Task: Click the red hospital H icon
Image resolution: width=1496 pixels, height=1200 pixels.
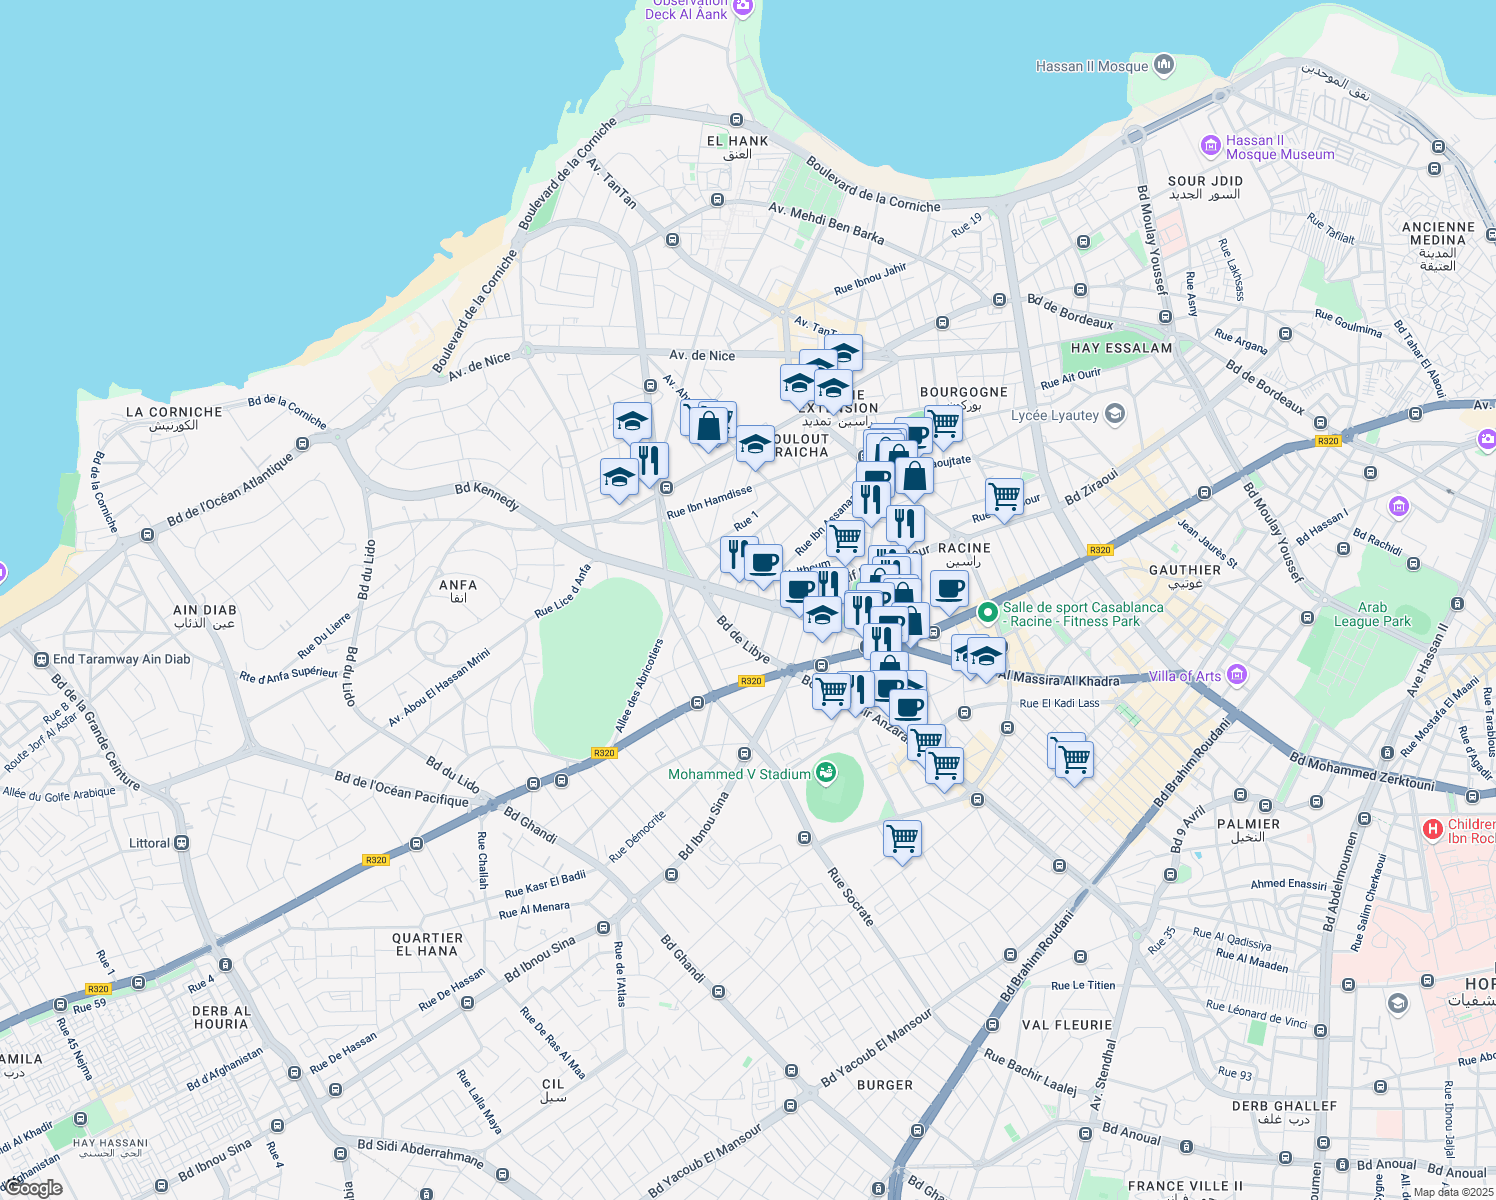Action: pos(1433,829)
